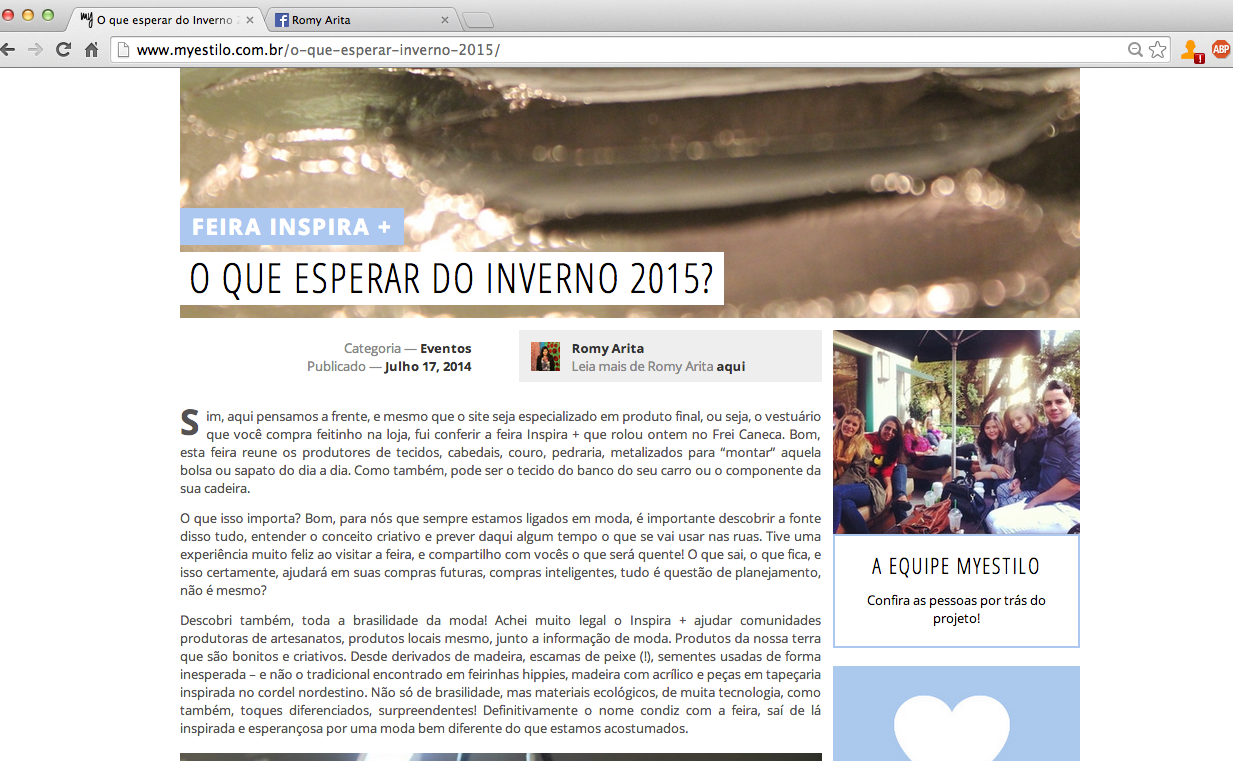This screenshot has width=1233, height=761.
Task: Open a new browser tab
Action: 478,20
